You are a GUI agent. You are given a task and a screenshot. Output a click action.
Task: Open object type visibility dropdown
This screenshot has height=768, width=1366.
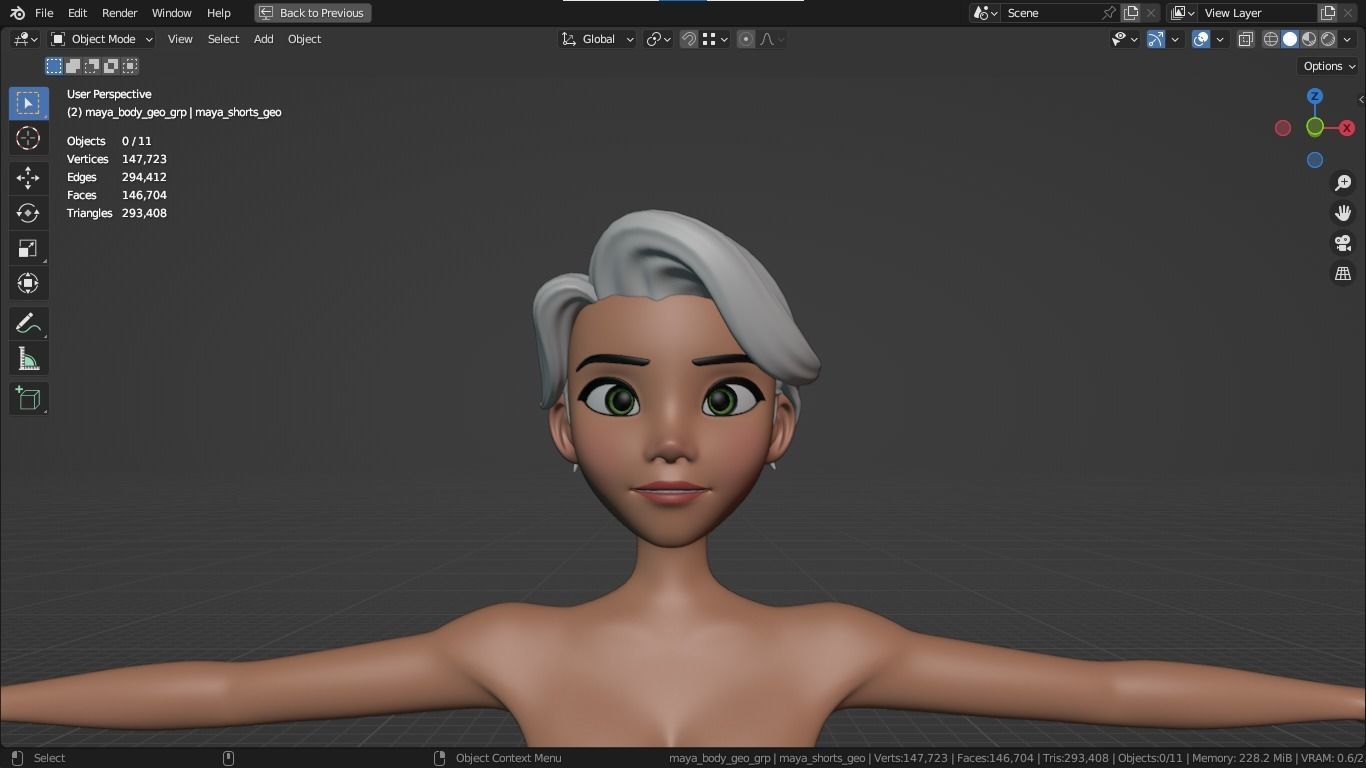coord(1125,39)
